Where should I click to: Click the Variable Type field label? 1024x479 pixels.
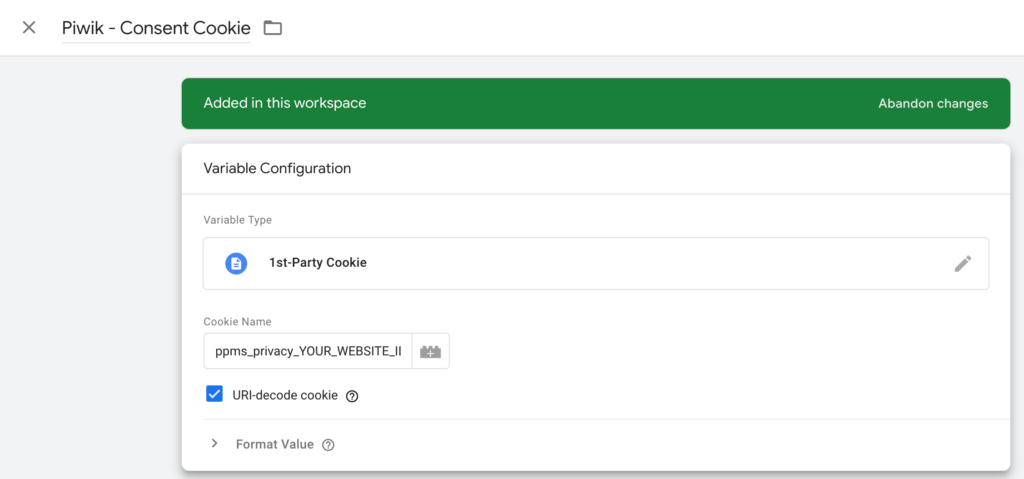[x=238, y=220]
